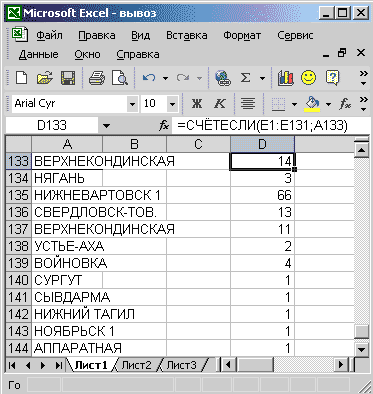Restore workbook window inner restore button
The image size is (373, 394).
[x=342, y=53]
